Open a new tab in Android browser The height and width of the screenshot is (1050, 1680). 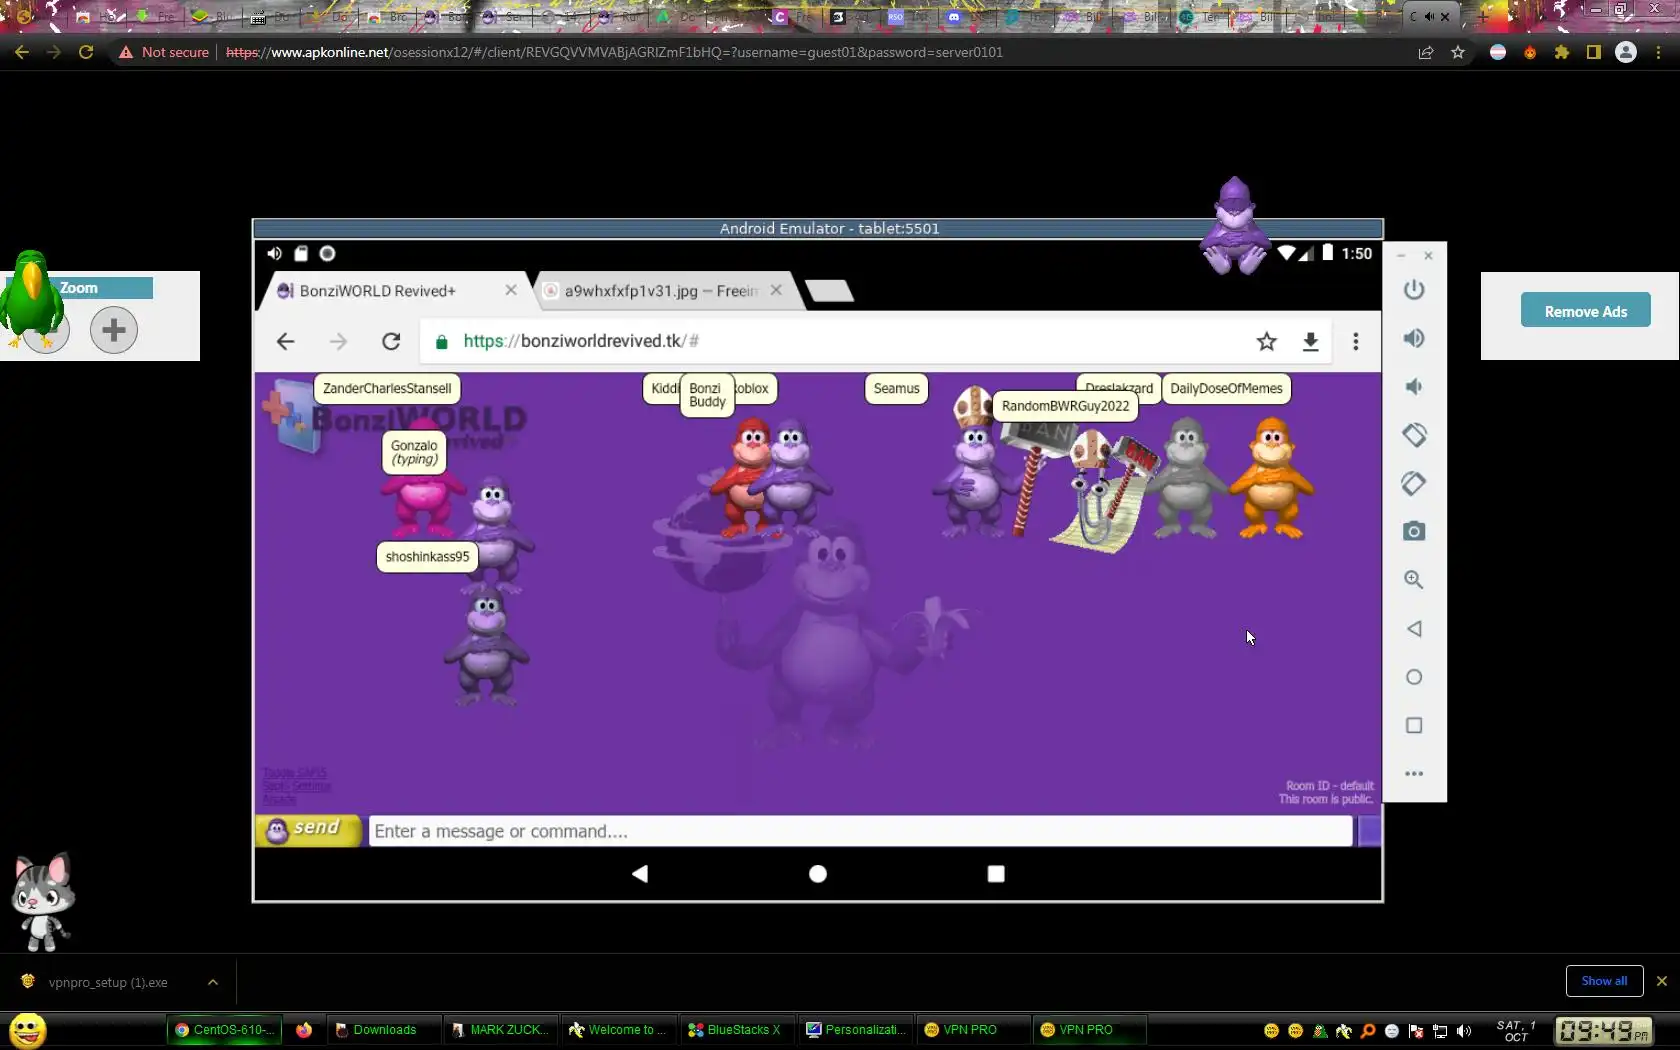click(829, 291)
